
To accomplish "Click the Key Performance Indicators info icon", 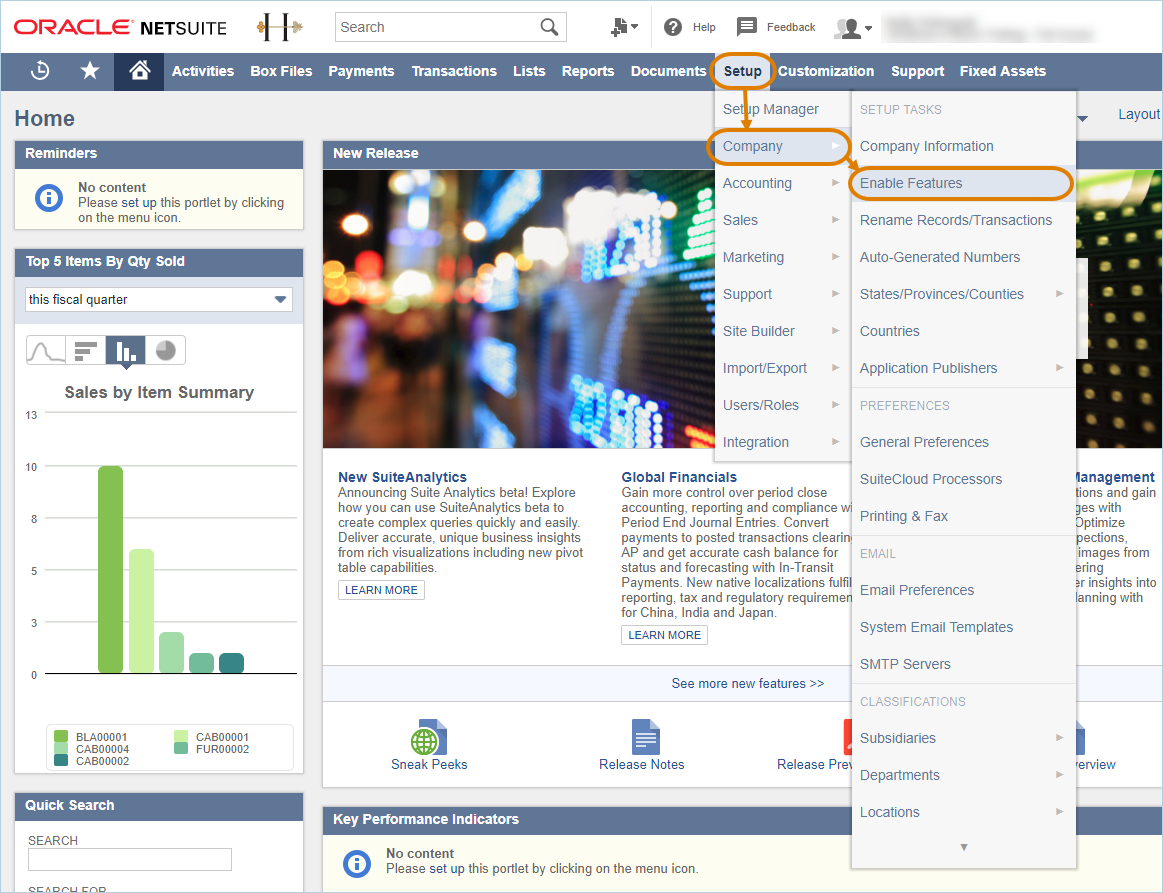I will (357, 864).
